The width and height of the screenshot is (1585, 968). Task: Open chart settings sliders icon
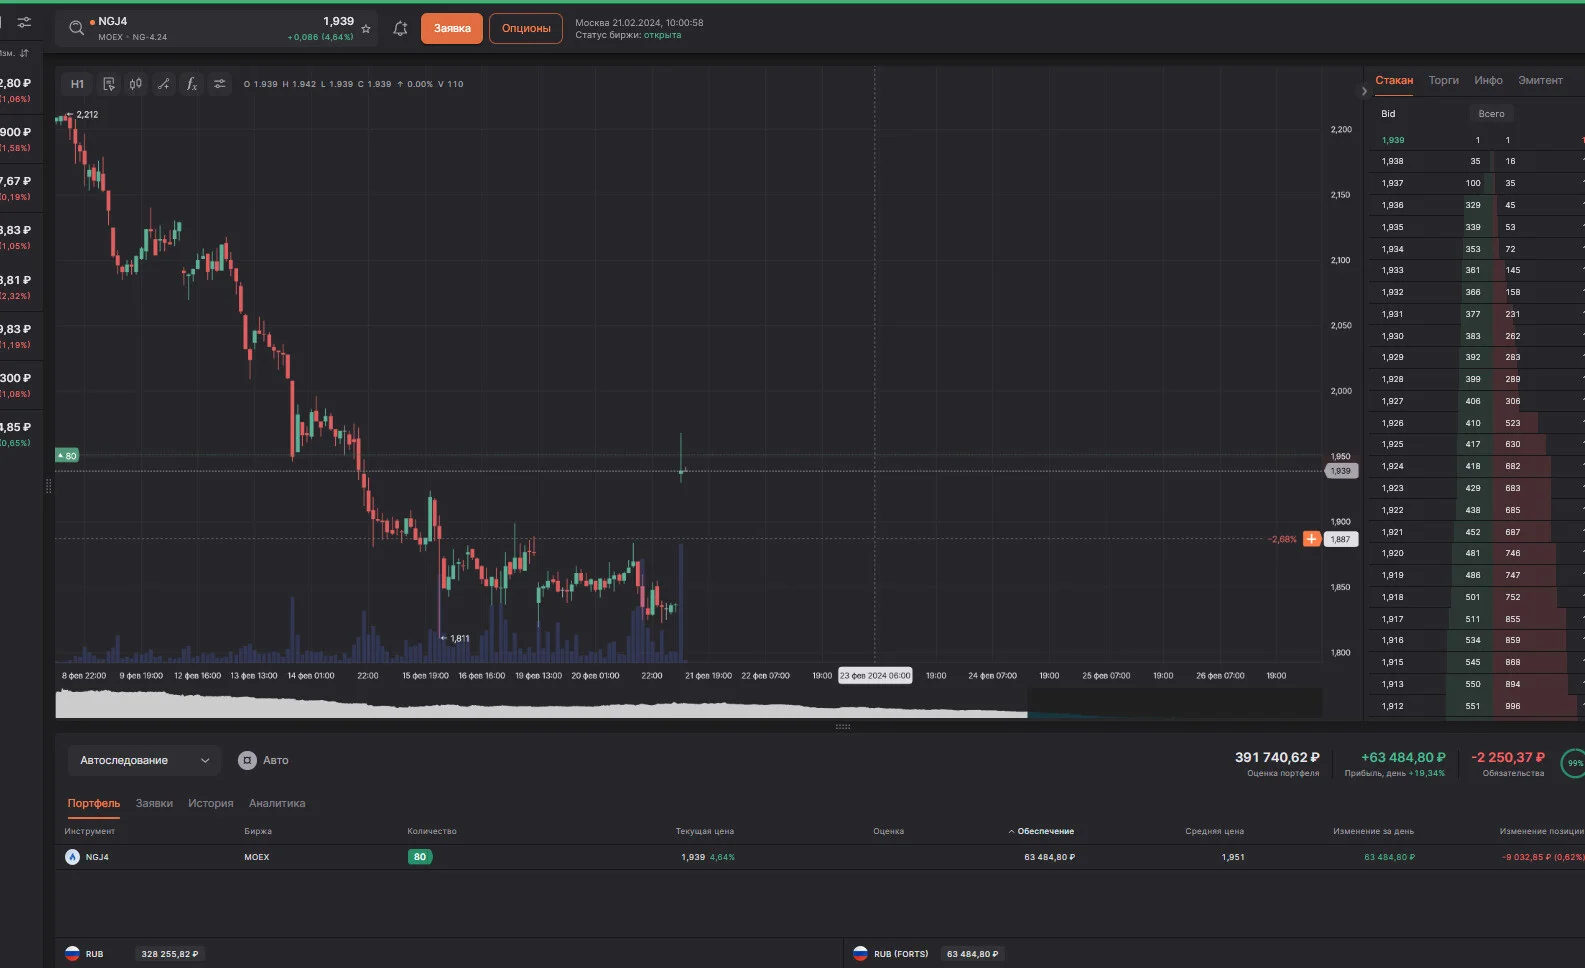[x=220, y=84]
